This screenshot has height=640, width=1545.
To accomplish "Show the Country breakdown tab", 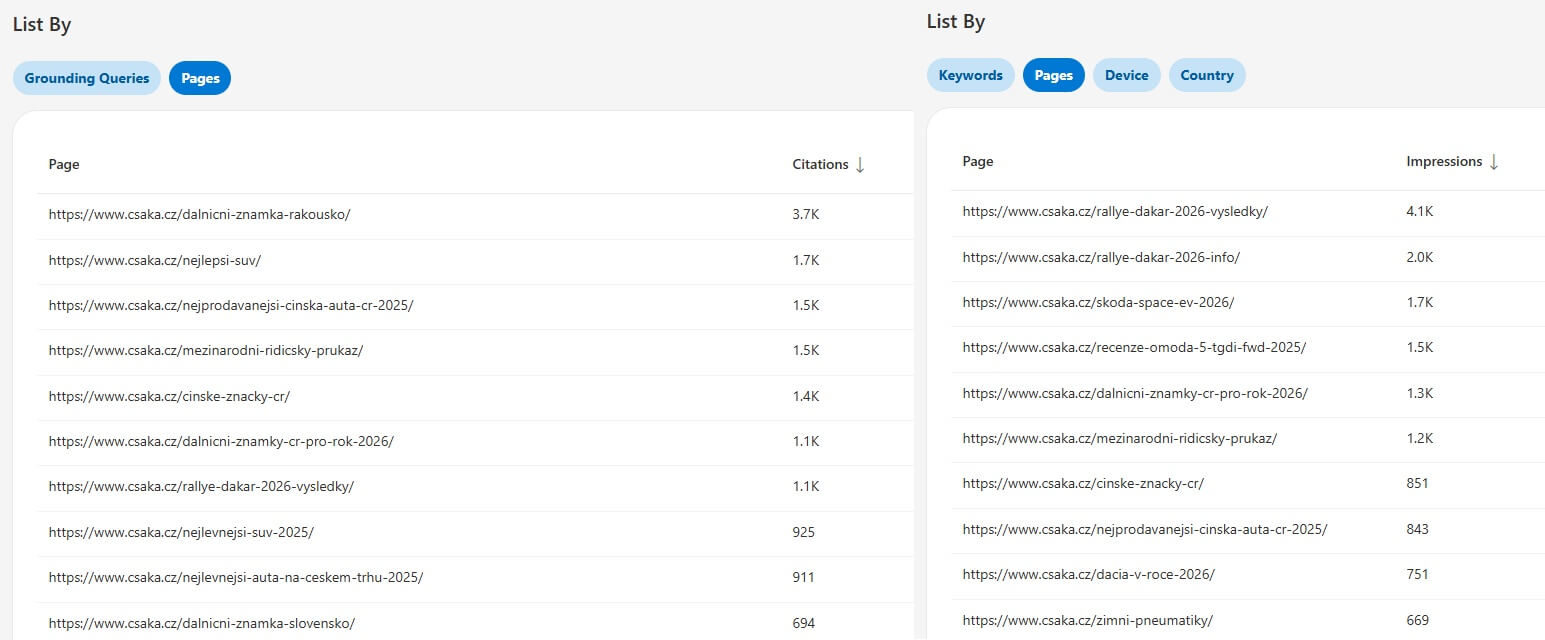I will pos(1206,75).
